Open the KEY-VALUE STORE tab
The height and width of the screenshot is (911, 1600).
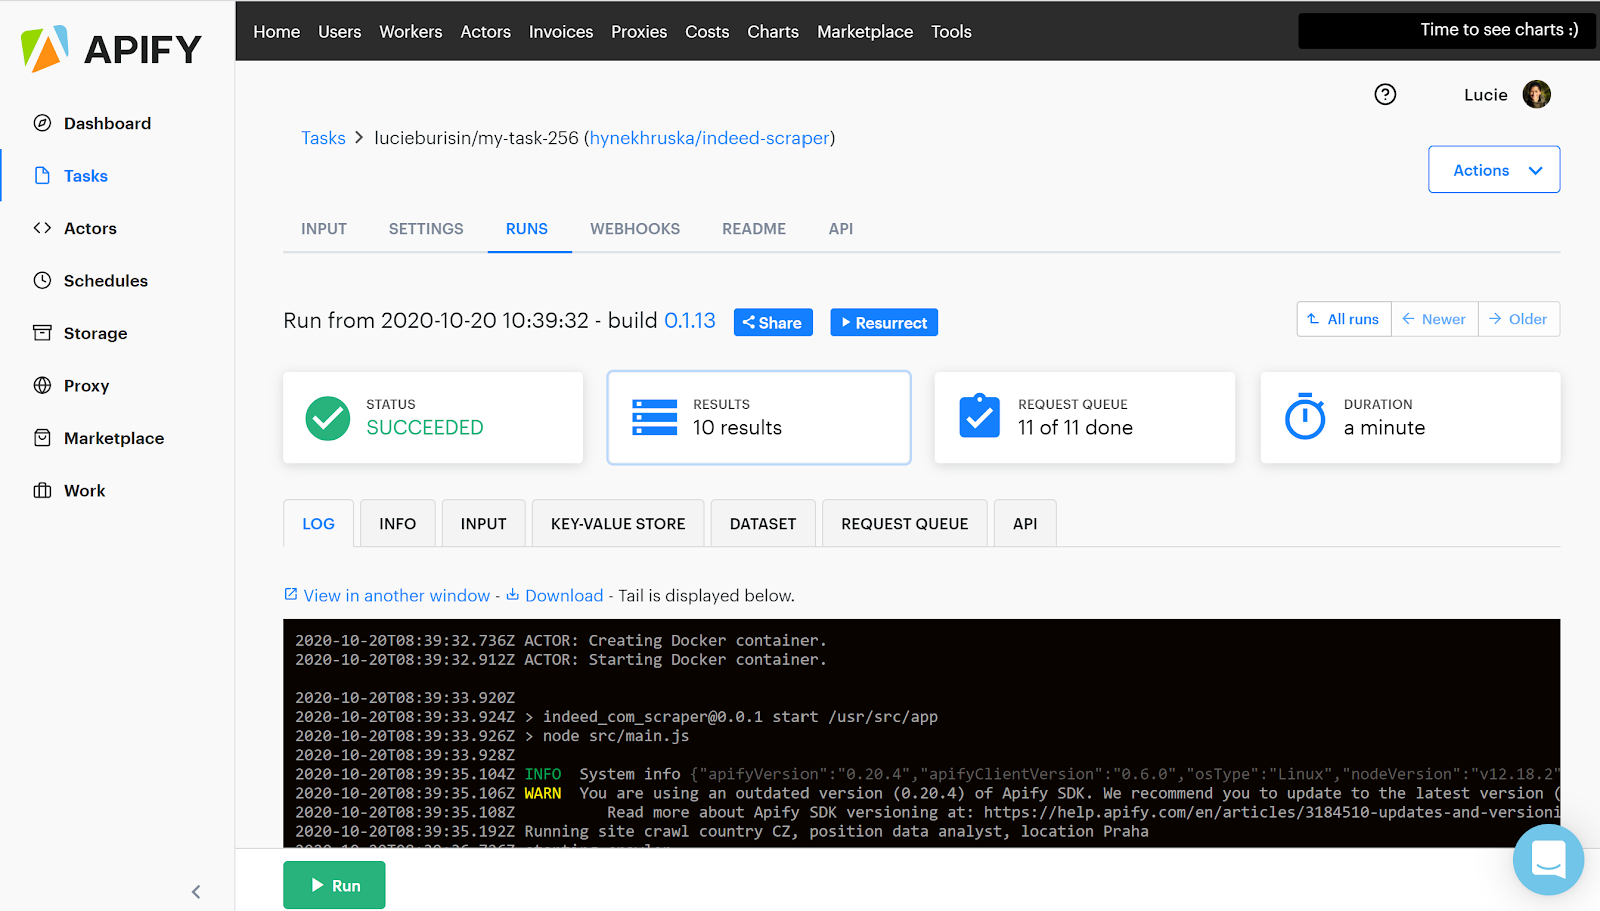618,524
